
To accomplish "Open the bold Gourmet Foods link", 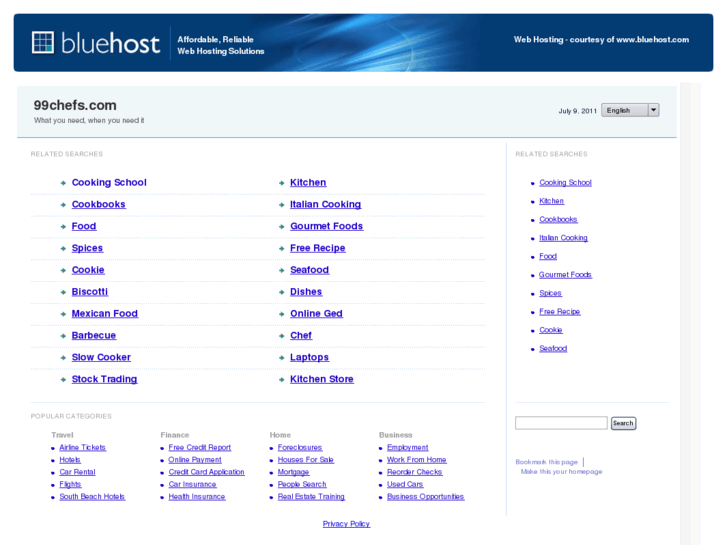I will click(x=326, y=226).
